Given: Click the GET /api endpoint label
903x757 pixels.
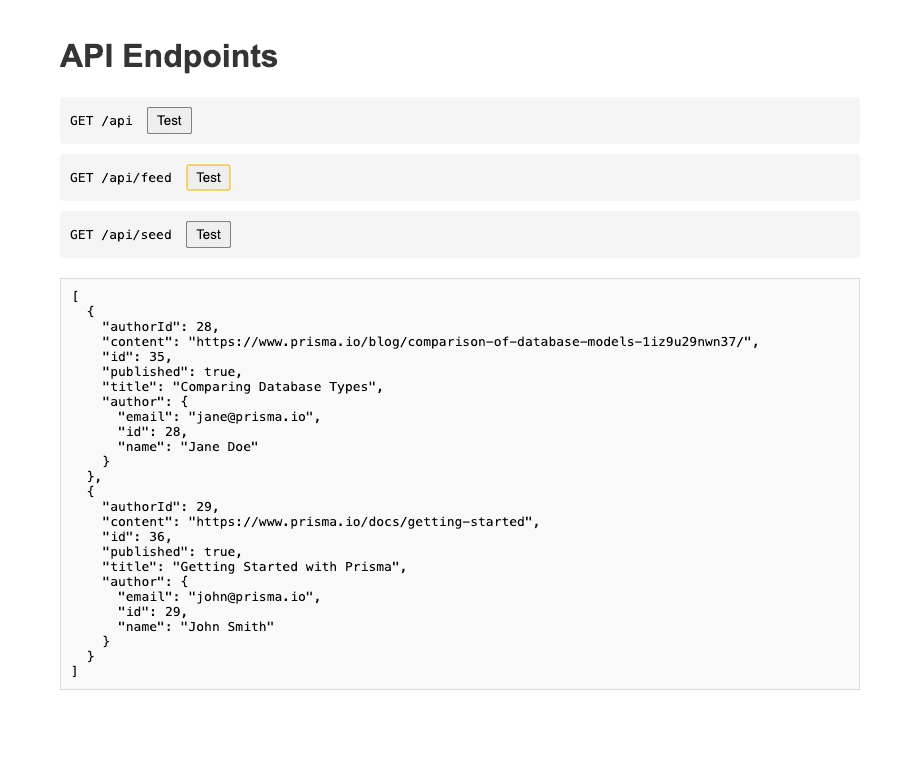Looking at the screenshot, I should coord(101,121).
